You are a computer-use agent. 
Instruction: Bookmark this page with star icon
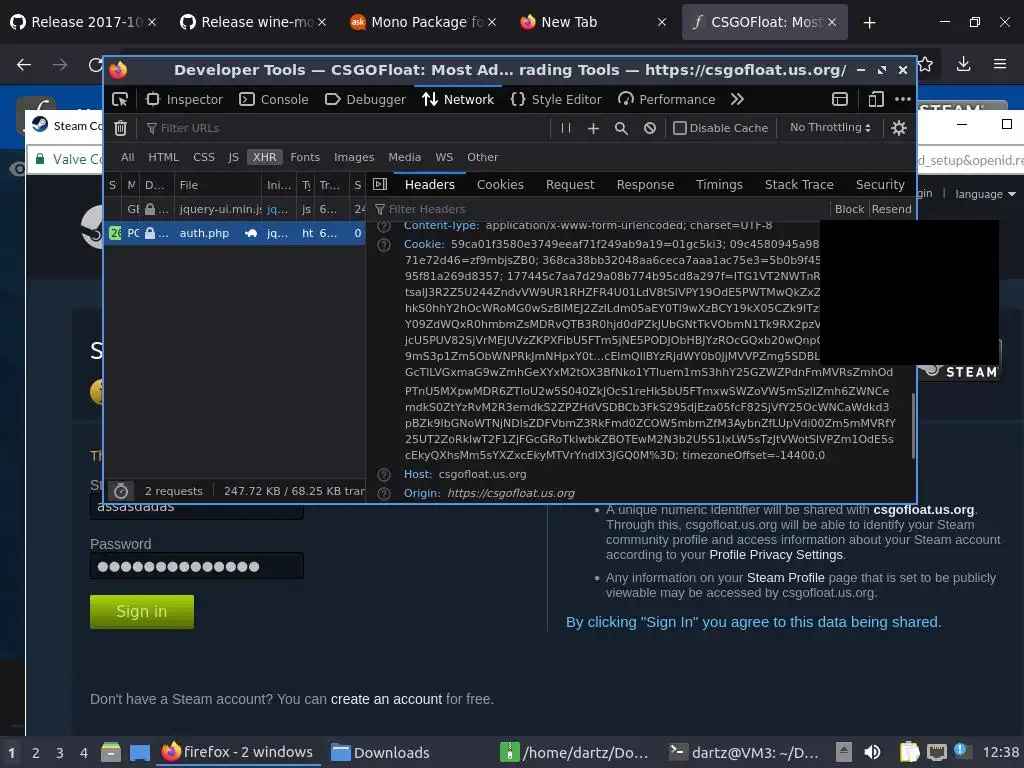[925, 64]
